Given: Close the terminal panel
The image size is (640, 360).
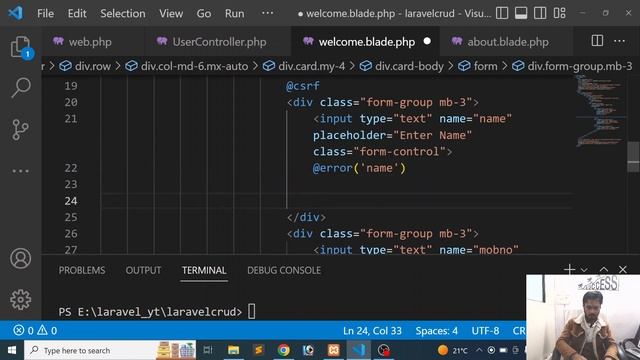Looking at the screenshot, I should (x=622, y=269).
